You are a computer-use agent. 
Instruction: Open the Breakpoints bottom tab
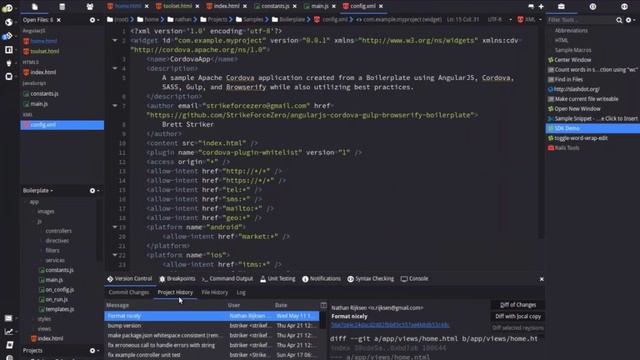click(x=177, y=279)
